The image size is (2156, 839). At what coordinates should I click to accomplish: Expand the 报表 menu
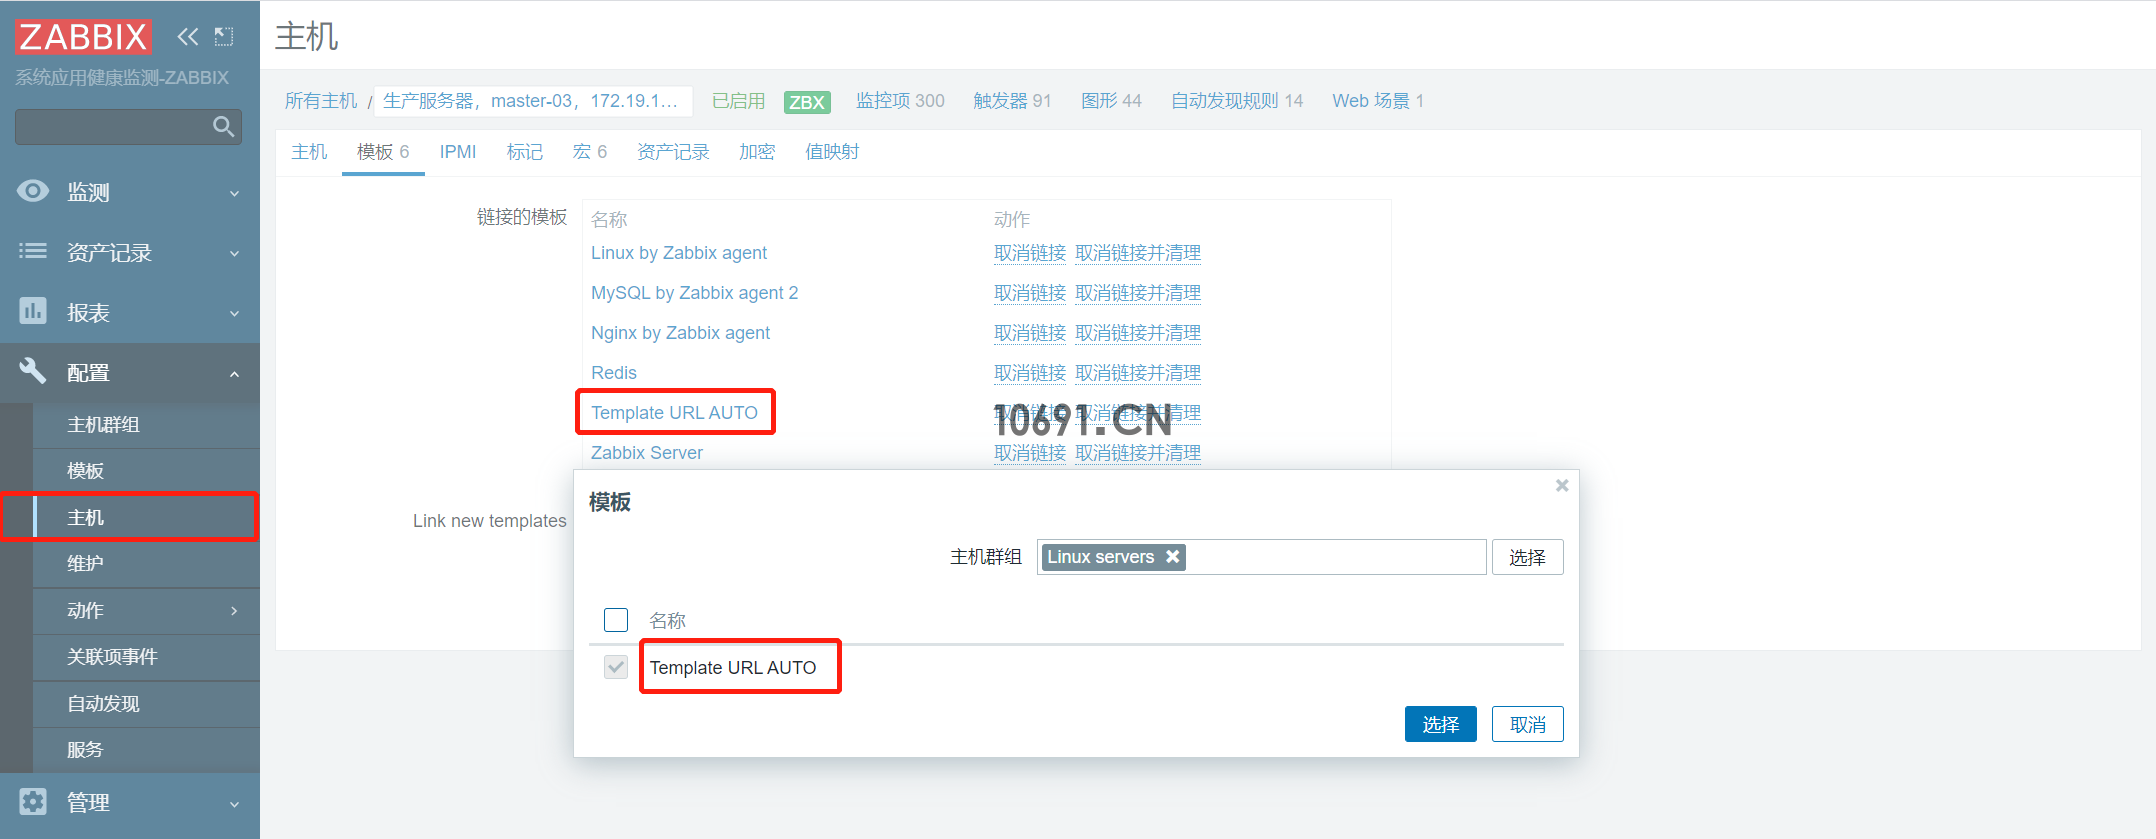pos(234,313)
